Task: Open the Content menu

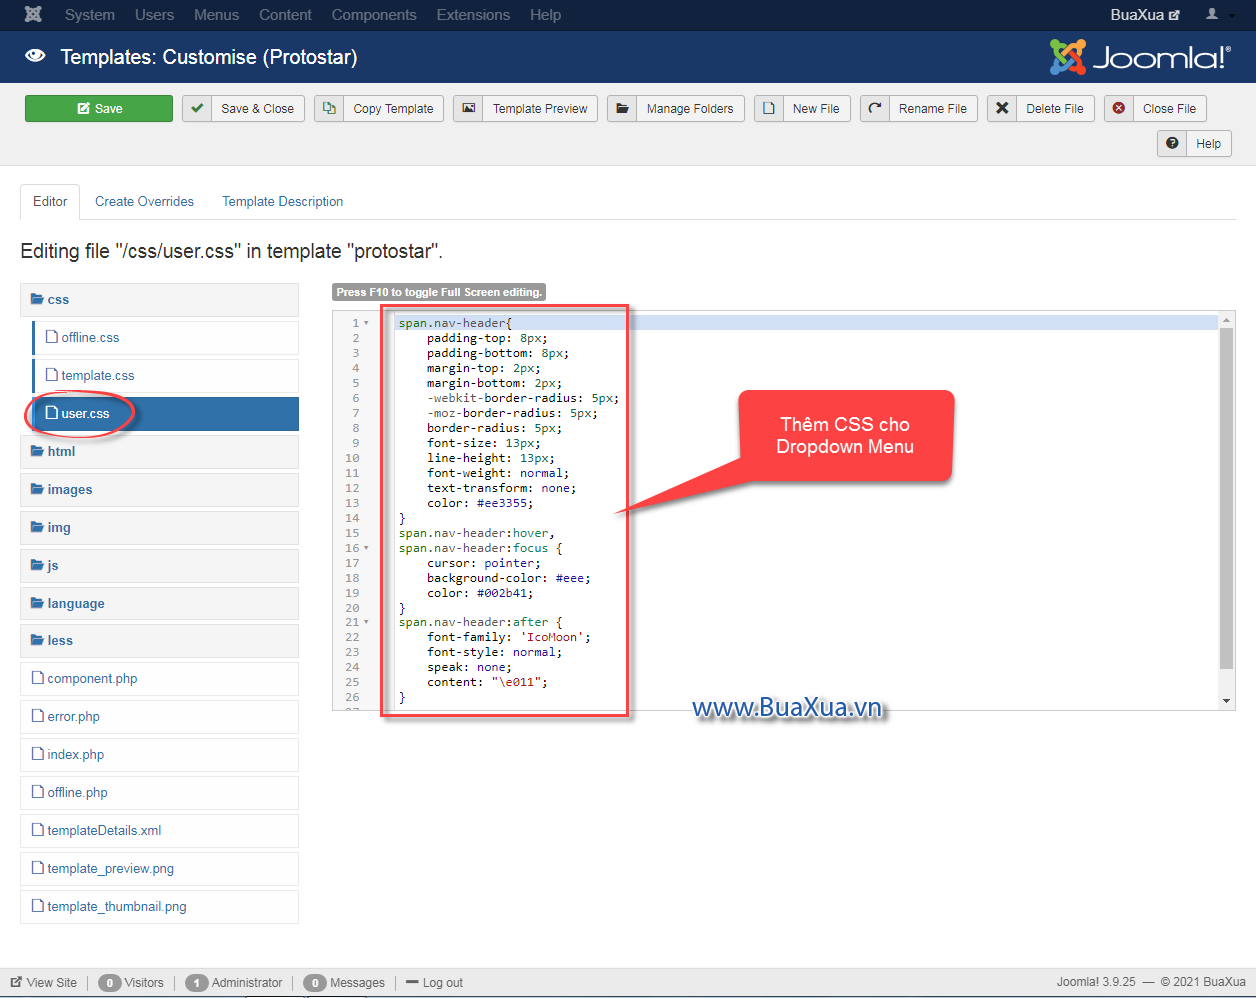Action: pyautogui.click(x=285, y=15)
